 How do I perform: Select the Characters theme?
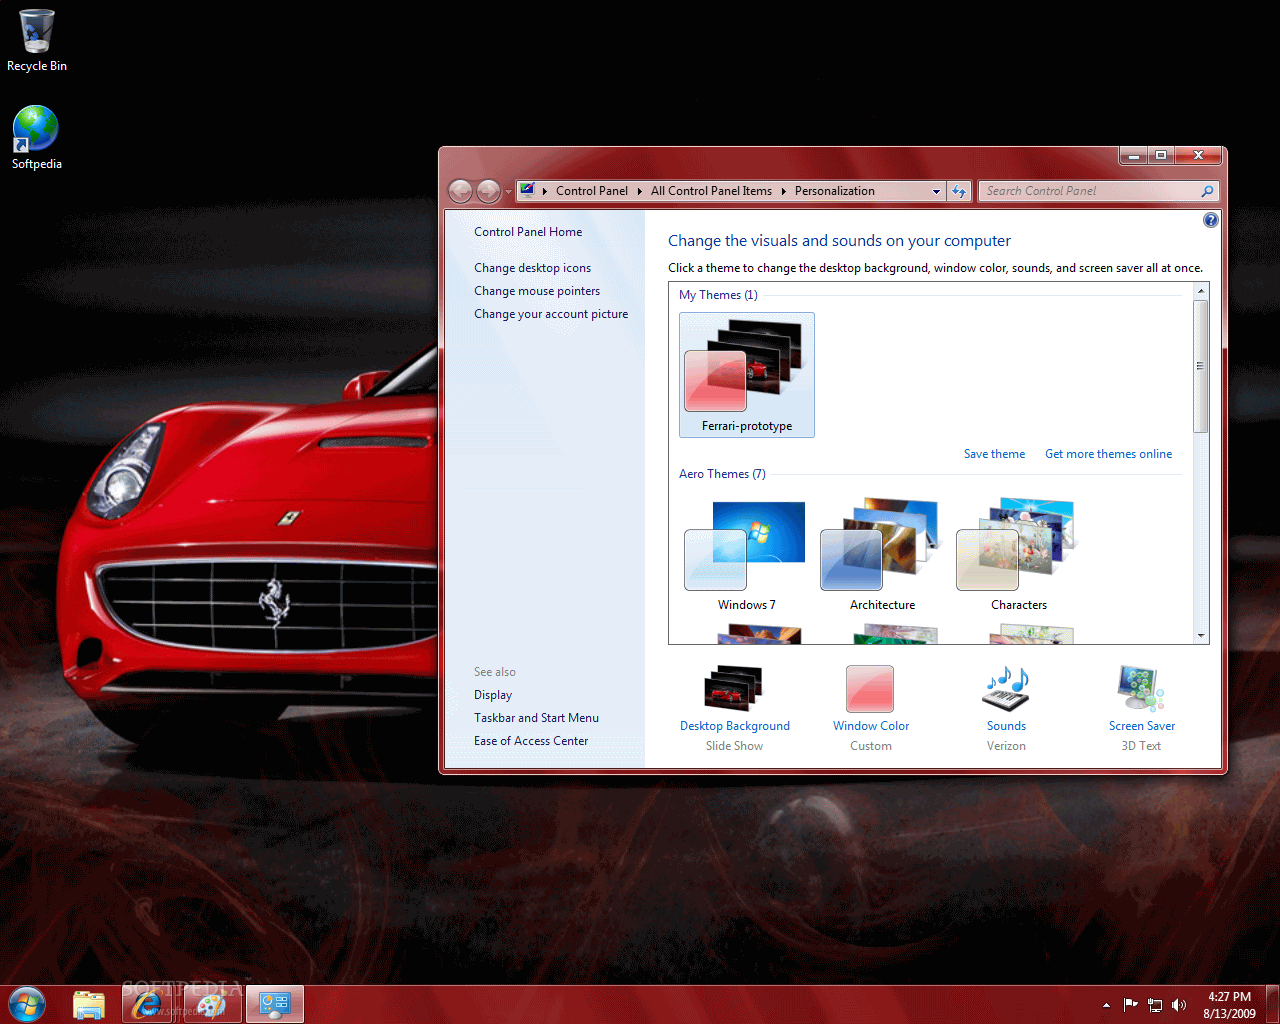[1018, 555]
